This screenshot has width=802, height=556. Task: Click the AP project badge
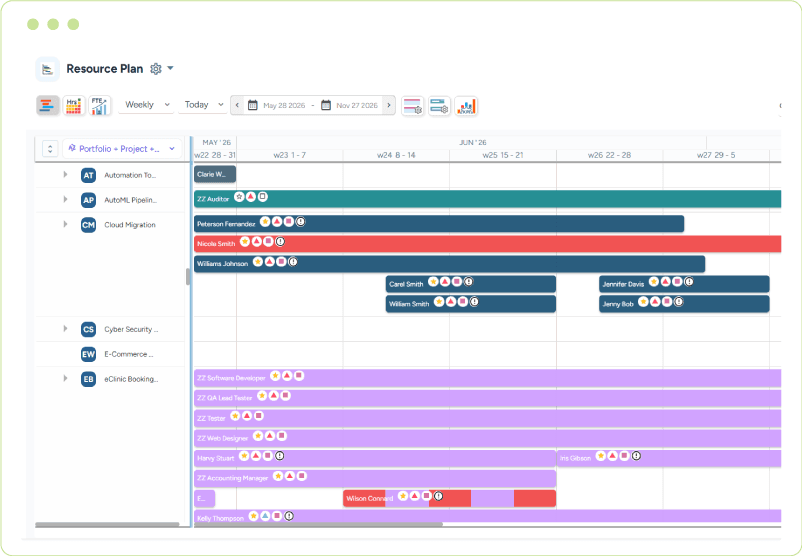pyautogui.click(x=88, y=200)
